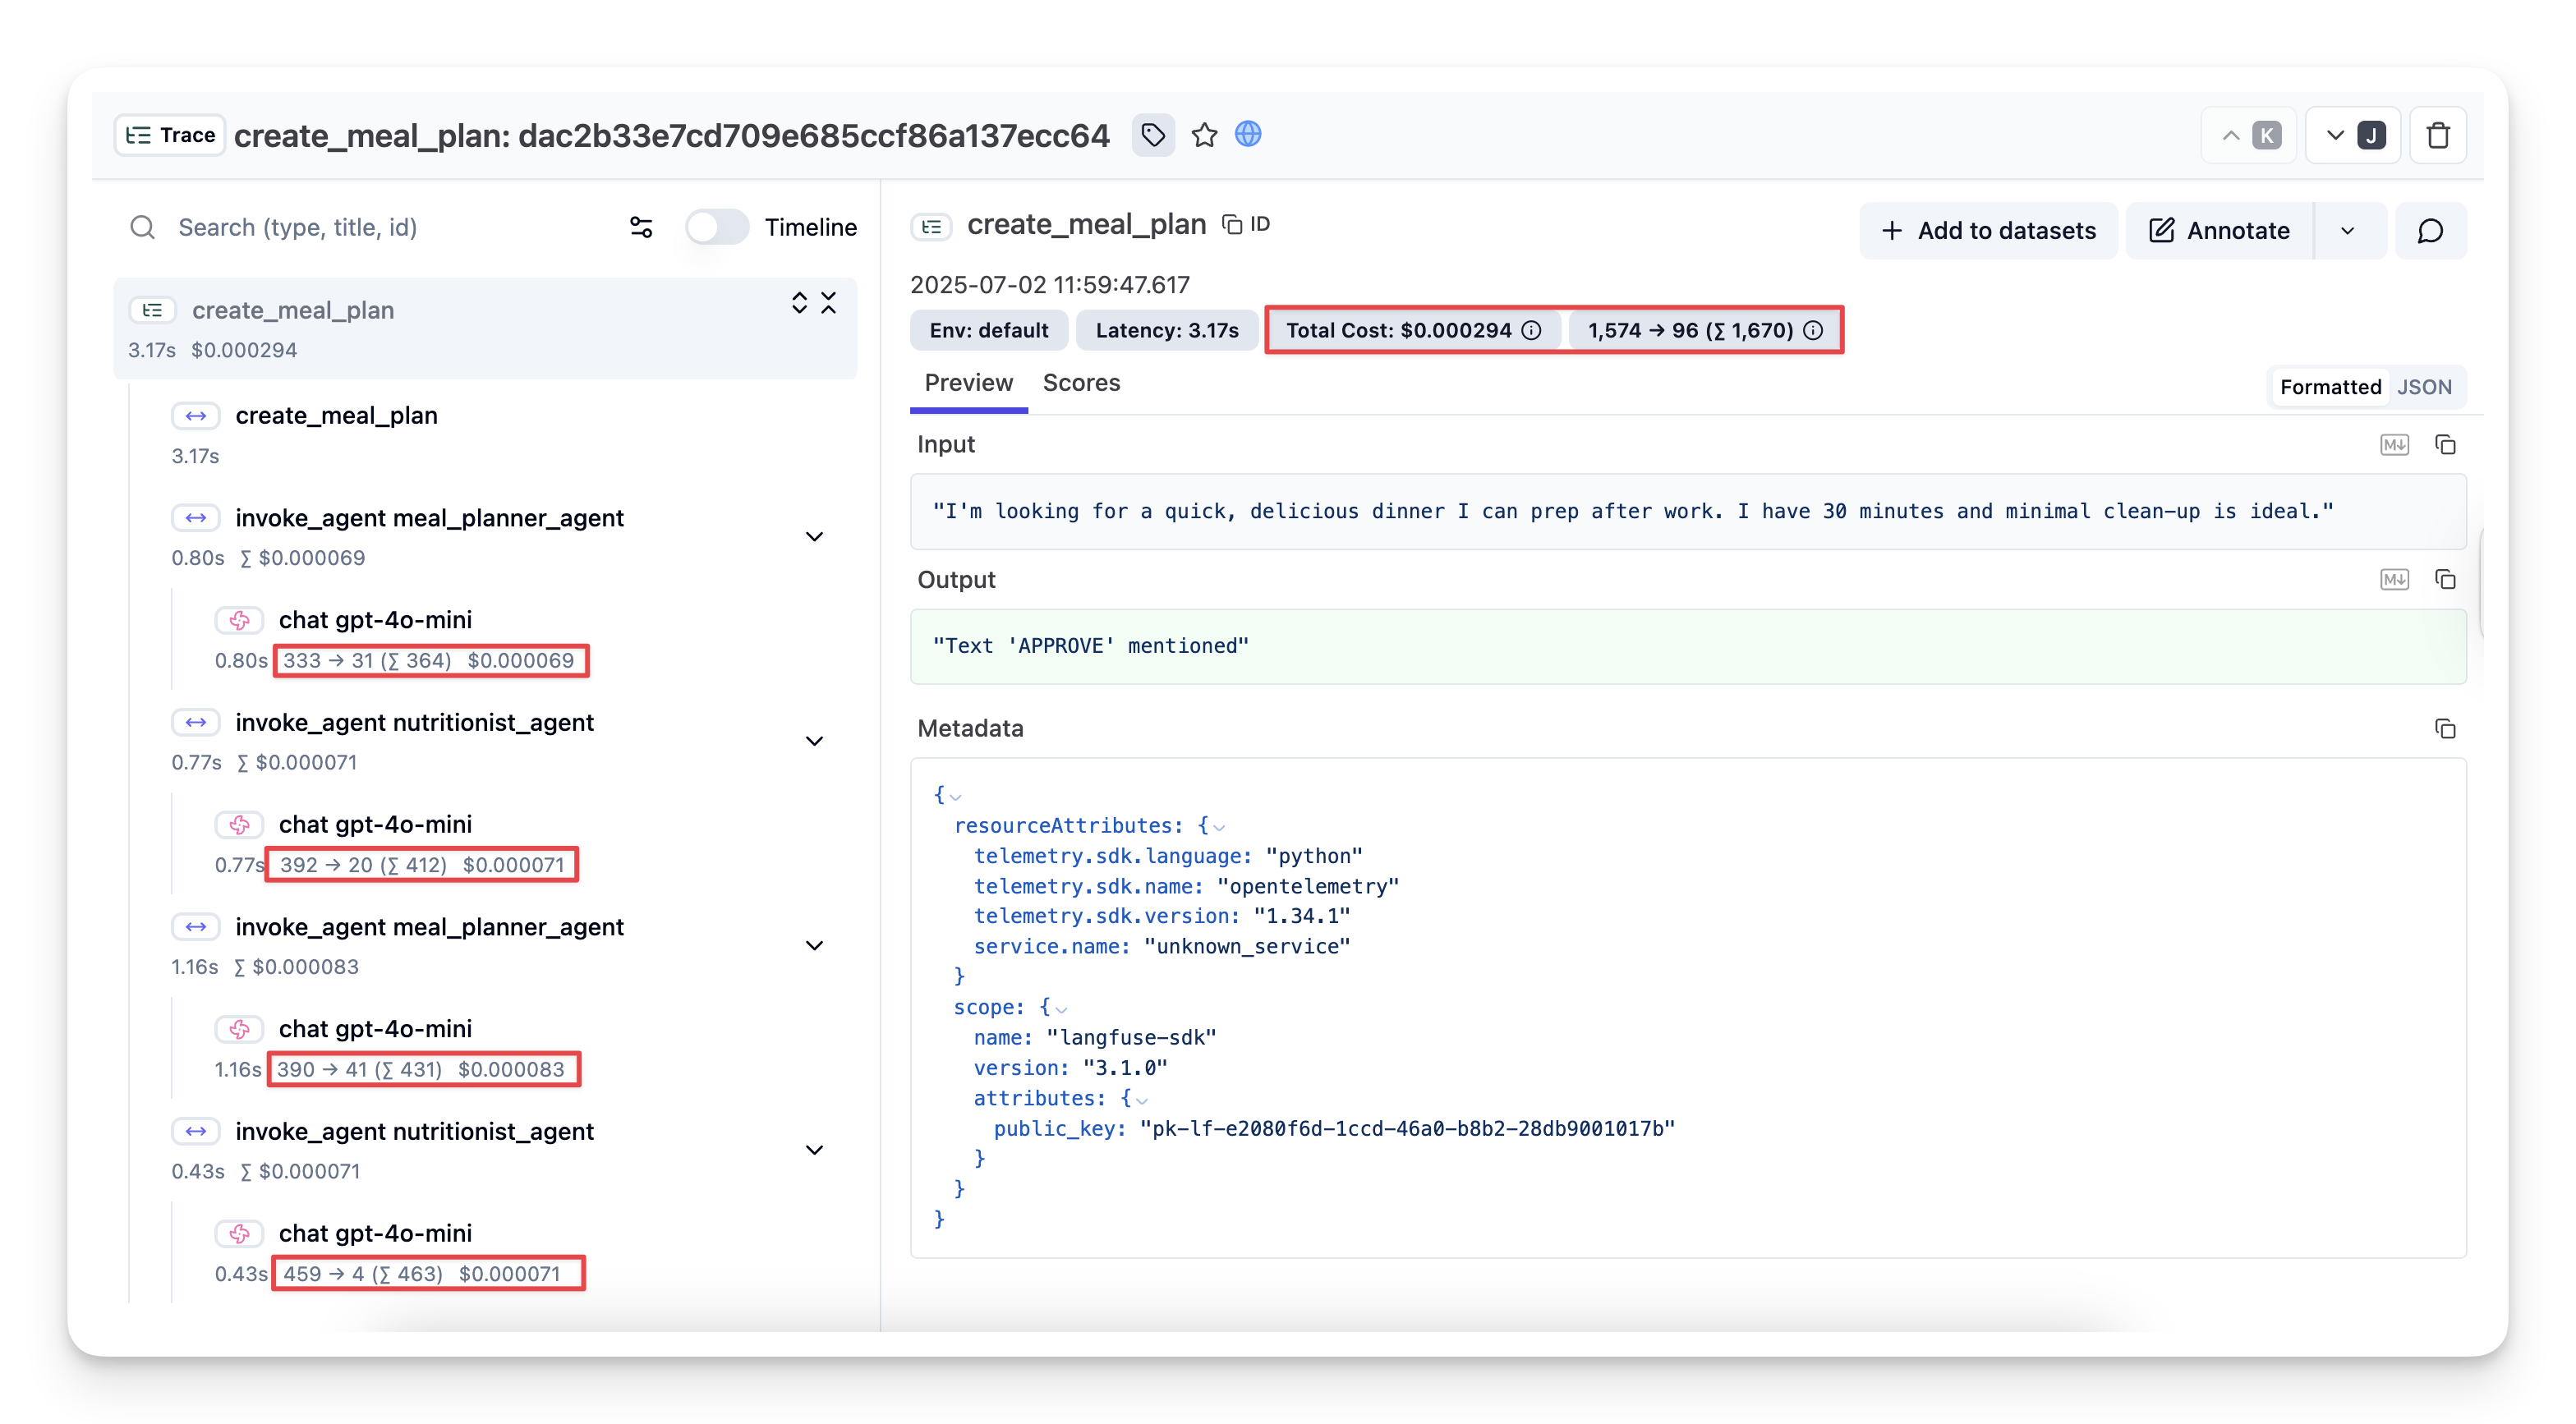Click the trace icon beside create_meal_plan detail title
2576x1424 pixels.
pos(931,227)
